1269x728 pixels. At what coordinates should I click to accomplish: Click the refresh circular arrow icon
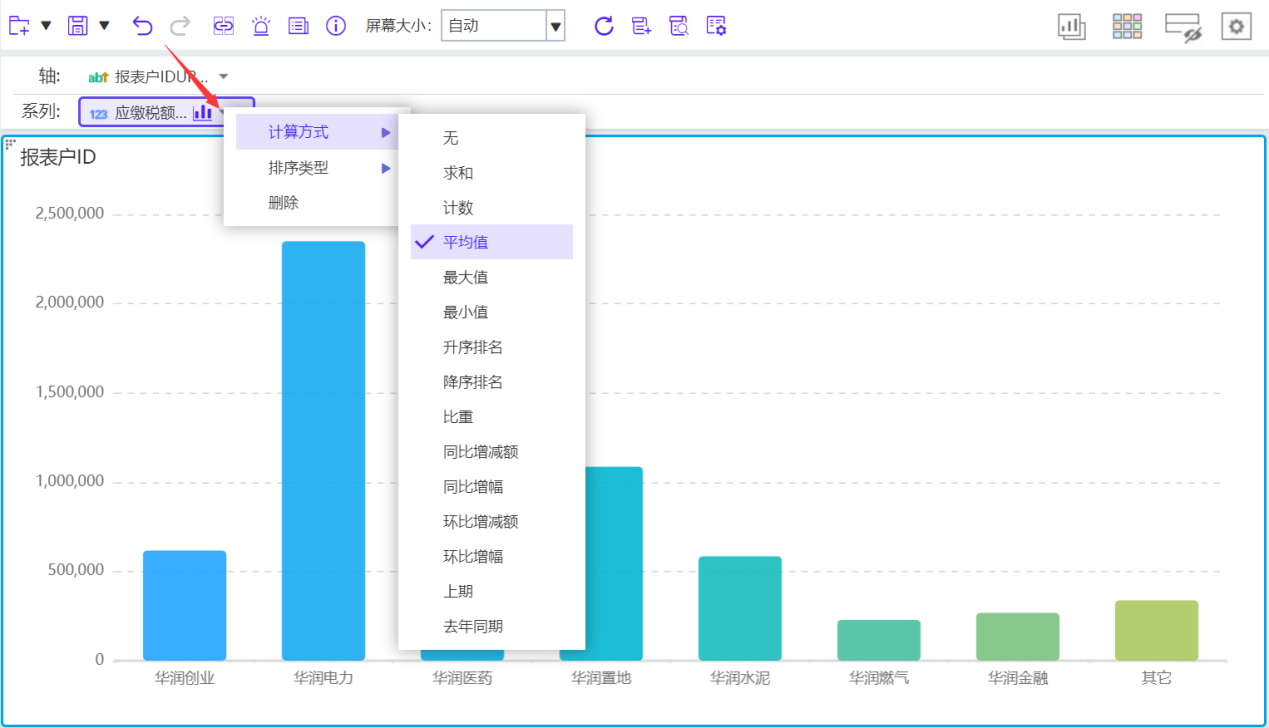(x=603, y=26)
